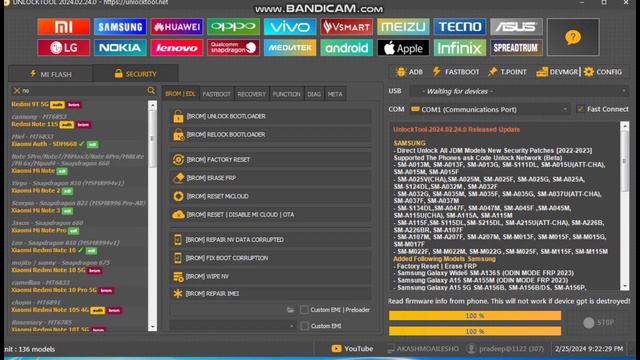640x360 pixels.
Task: Enable Custom EMI | Preloader checkbox
Action: [304, 310]
